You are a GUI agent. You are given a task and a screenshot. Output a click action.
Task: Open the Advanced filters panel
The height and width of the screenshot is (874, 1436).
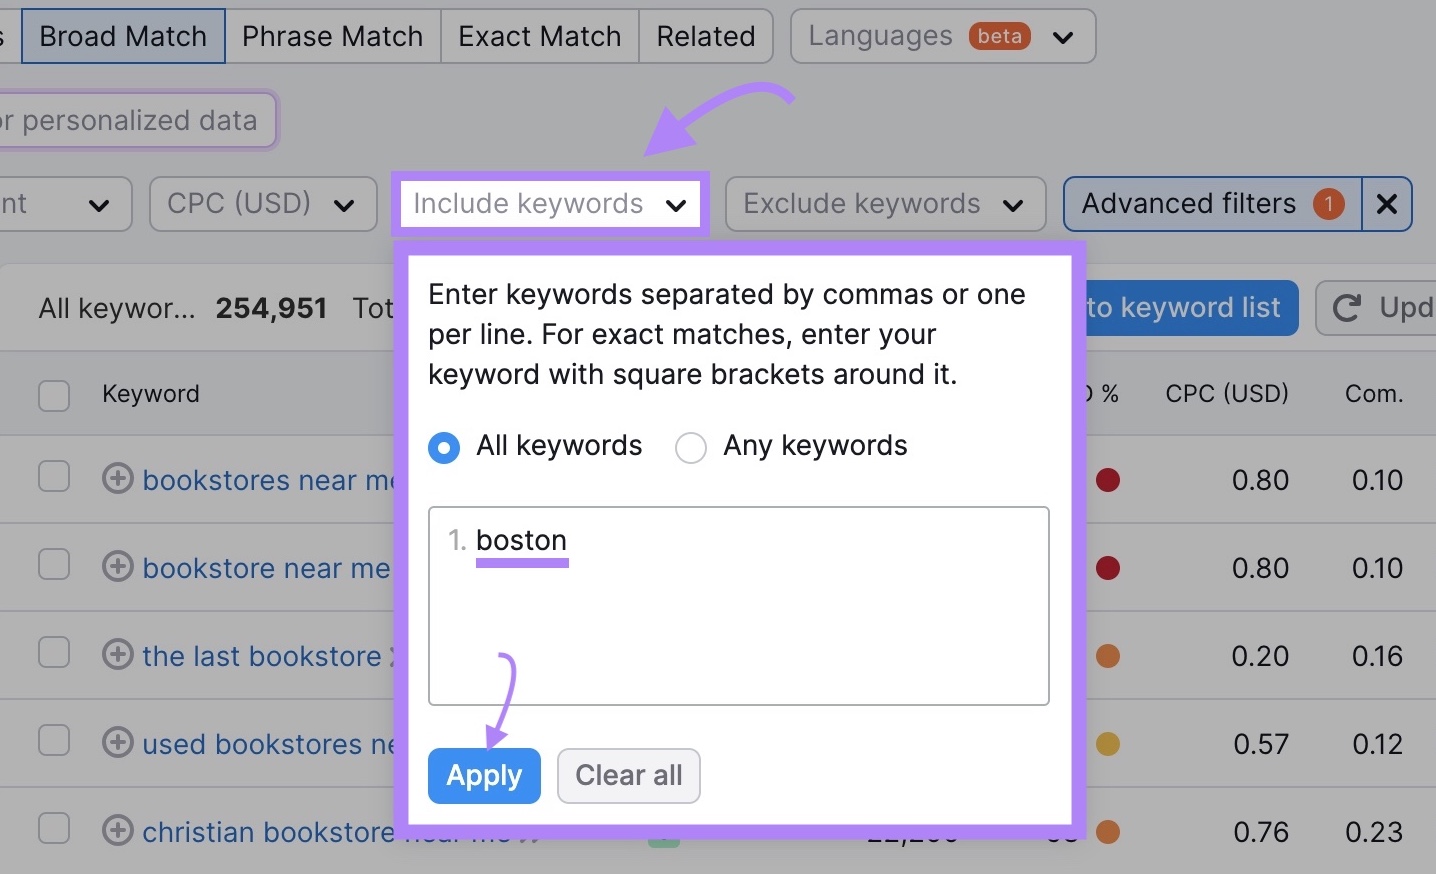(x=1212, y=204)
